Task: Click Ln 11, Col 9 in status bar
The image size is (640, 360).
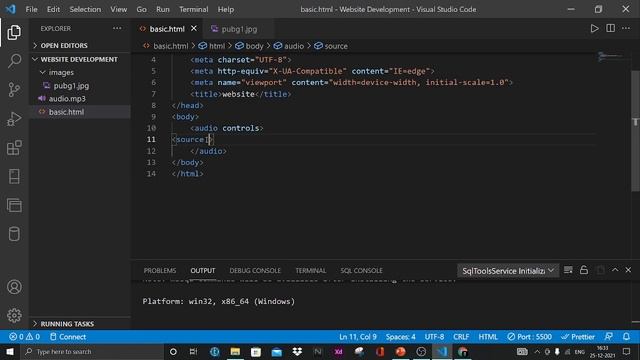Action: pos(358,337)
